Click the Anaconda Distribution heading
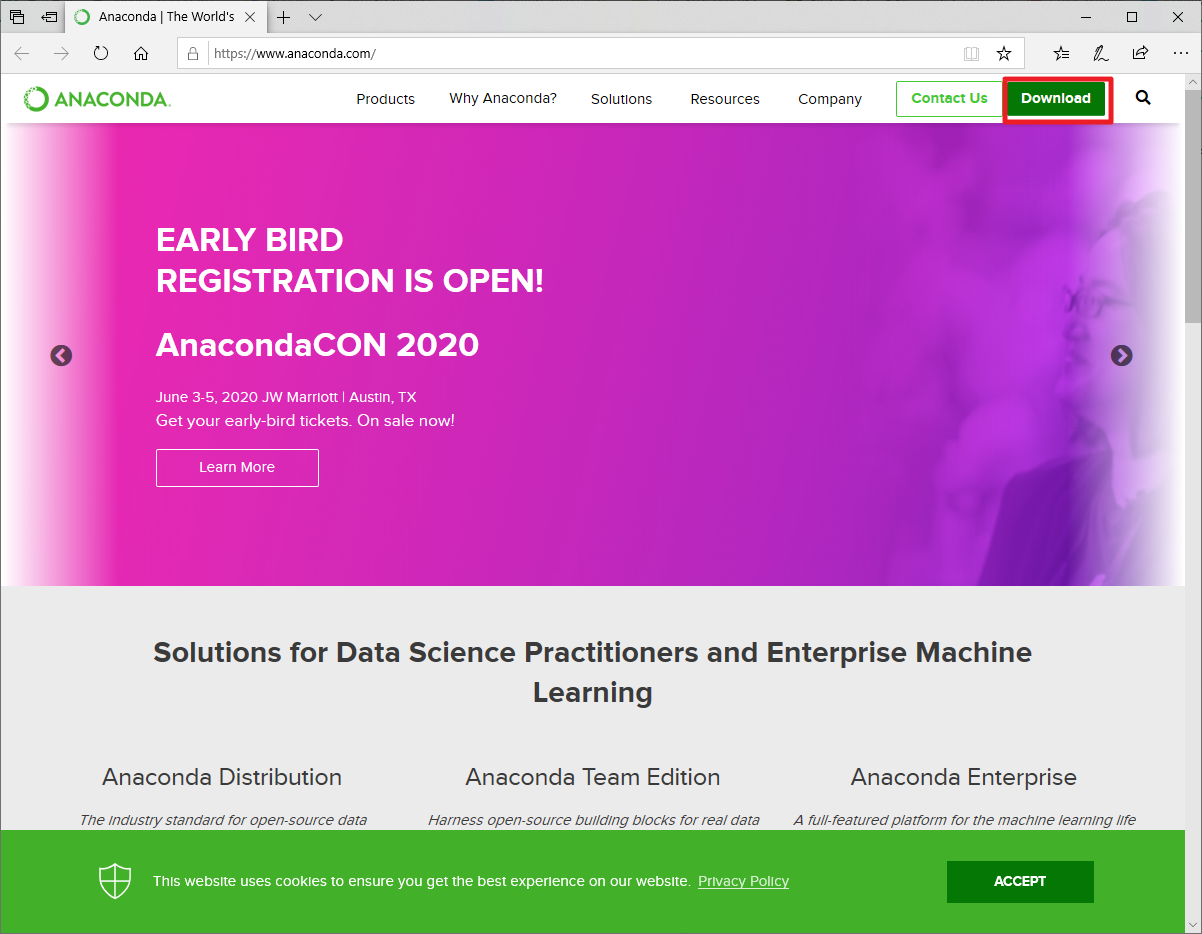This screenshot has width=1202, height=934. click(222, 777)
